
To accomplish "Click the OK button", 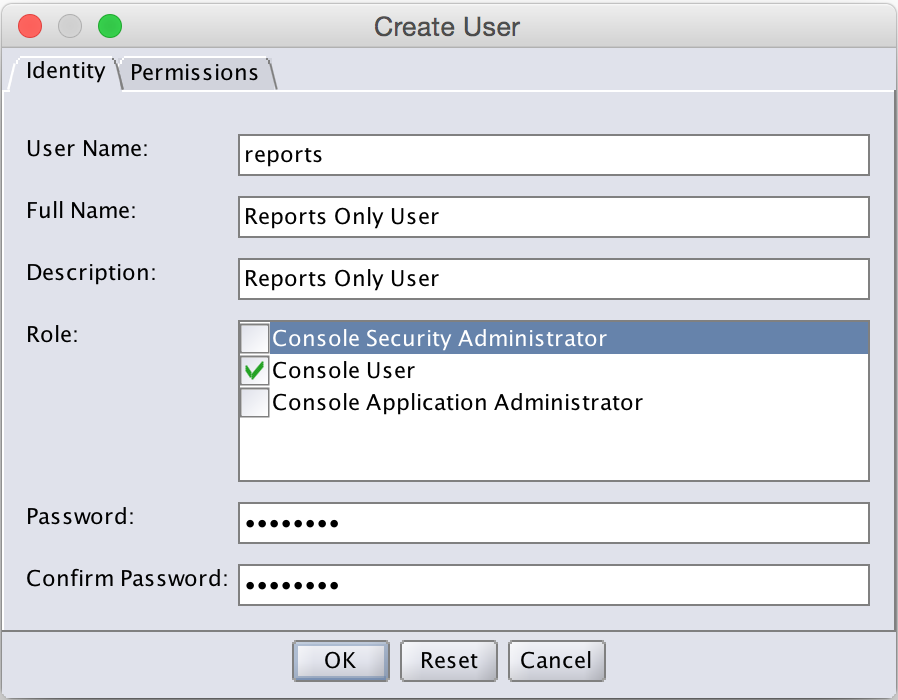I will [341, 660].
